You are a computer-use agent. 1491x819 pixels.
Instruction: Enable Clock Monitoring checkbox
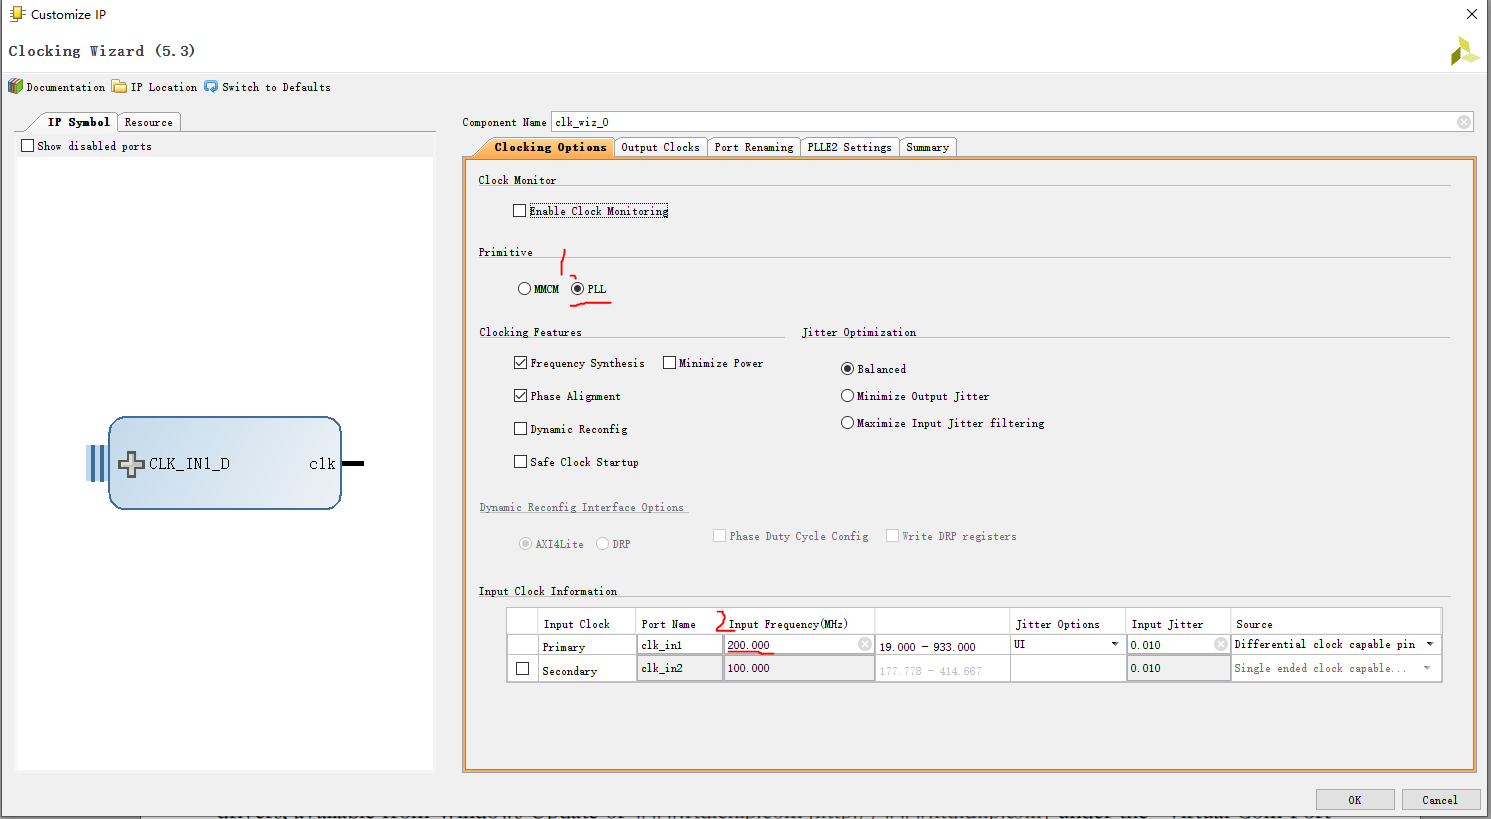[520, 211]
